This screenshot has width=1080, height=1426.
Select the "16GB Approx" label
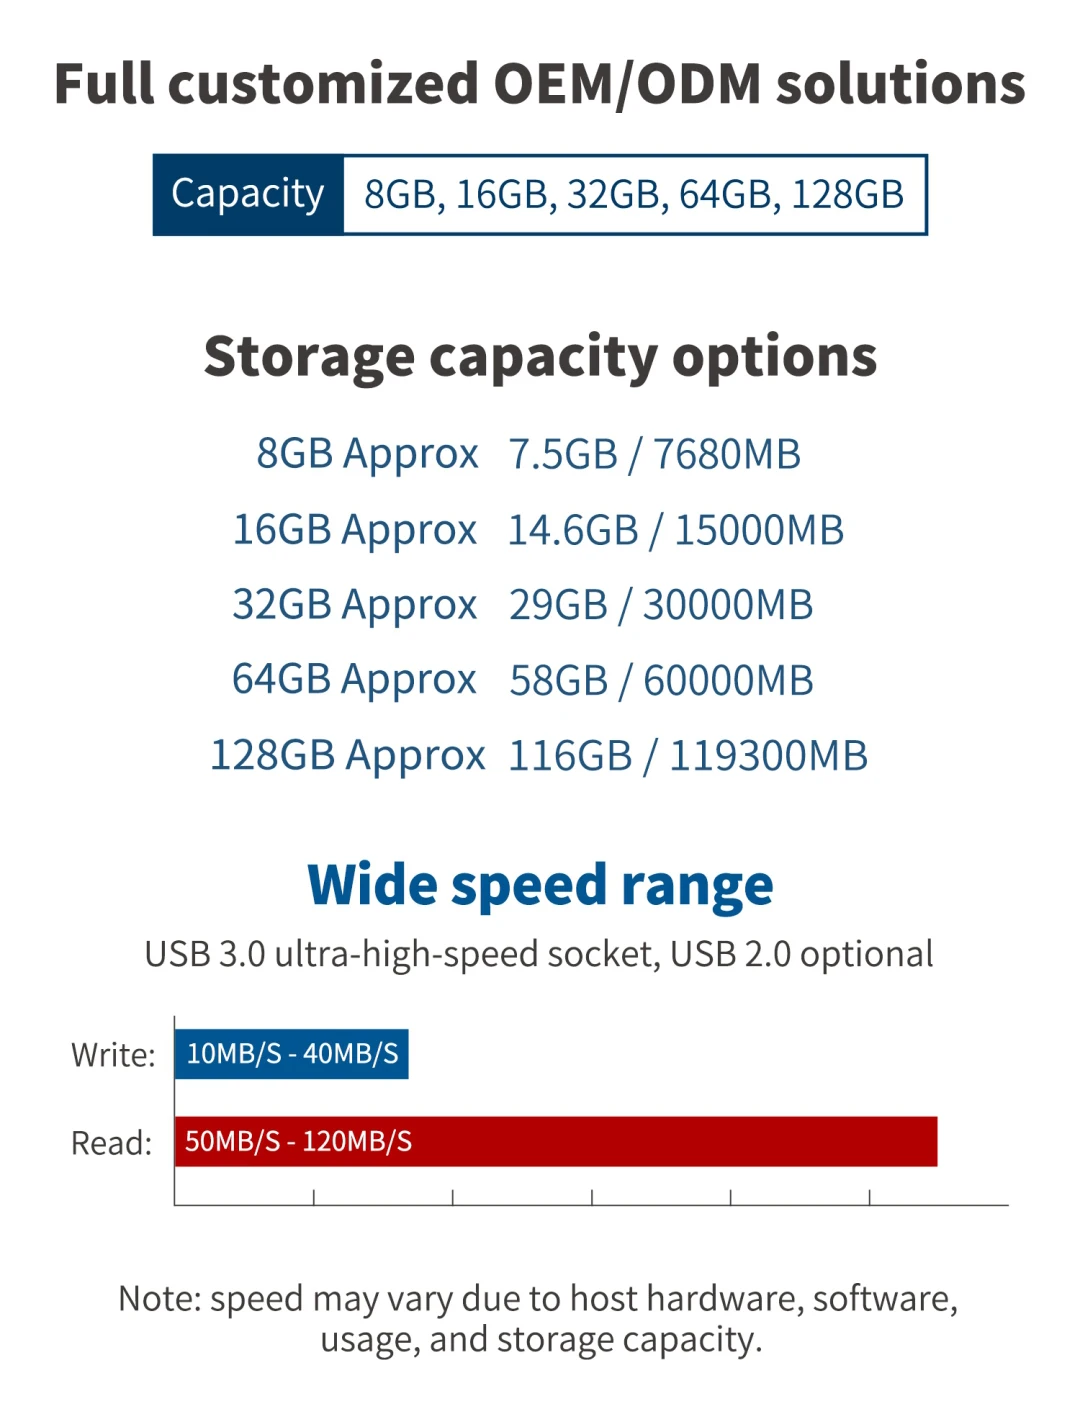click(x=355, y=530)
